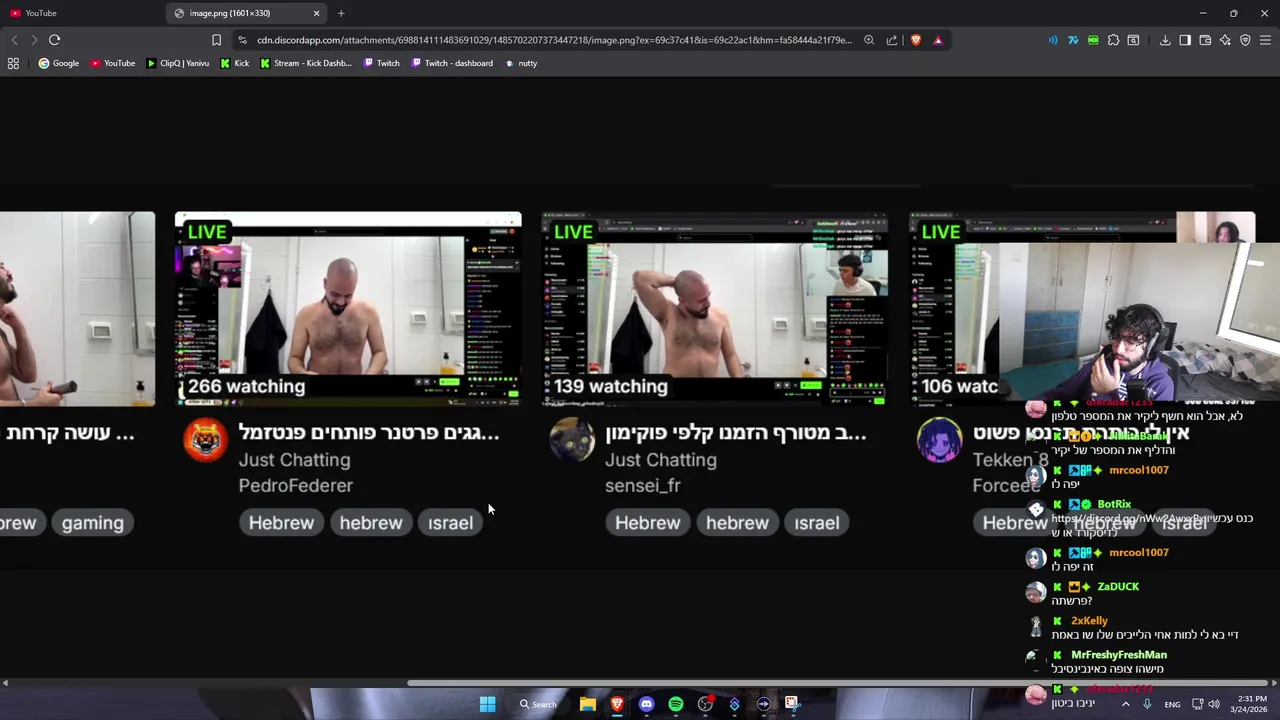Switch to the YouTube tab
1280x720 pixels.
coord(80,13)
